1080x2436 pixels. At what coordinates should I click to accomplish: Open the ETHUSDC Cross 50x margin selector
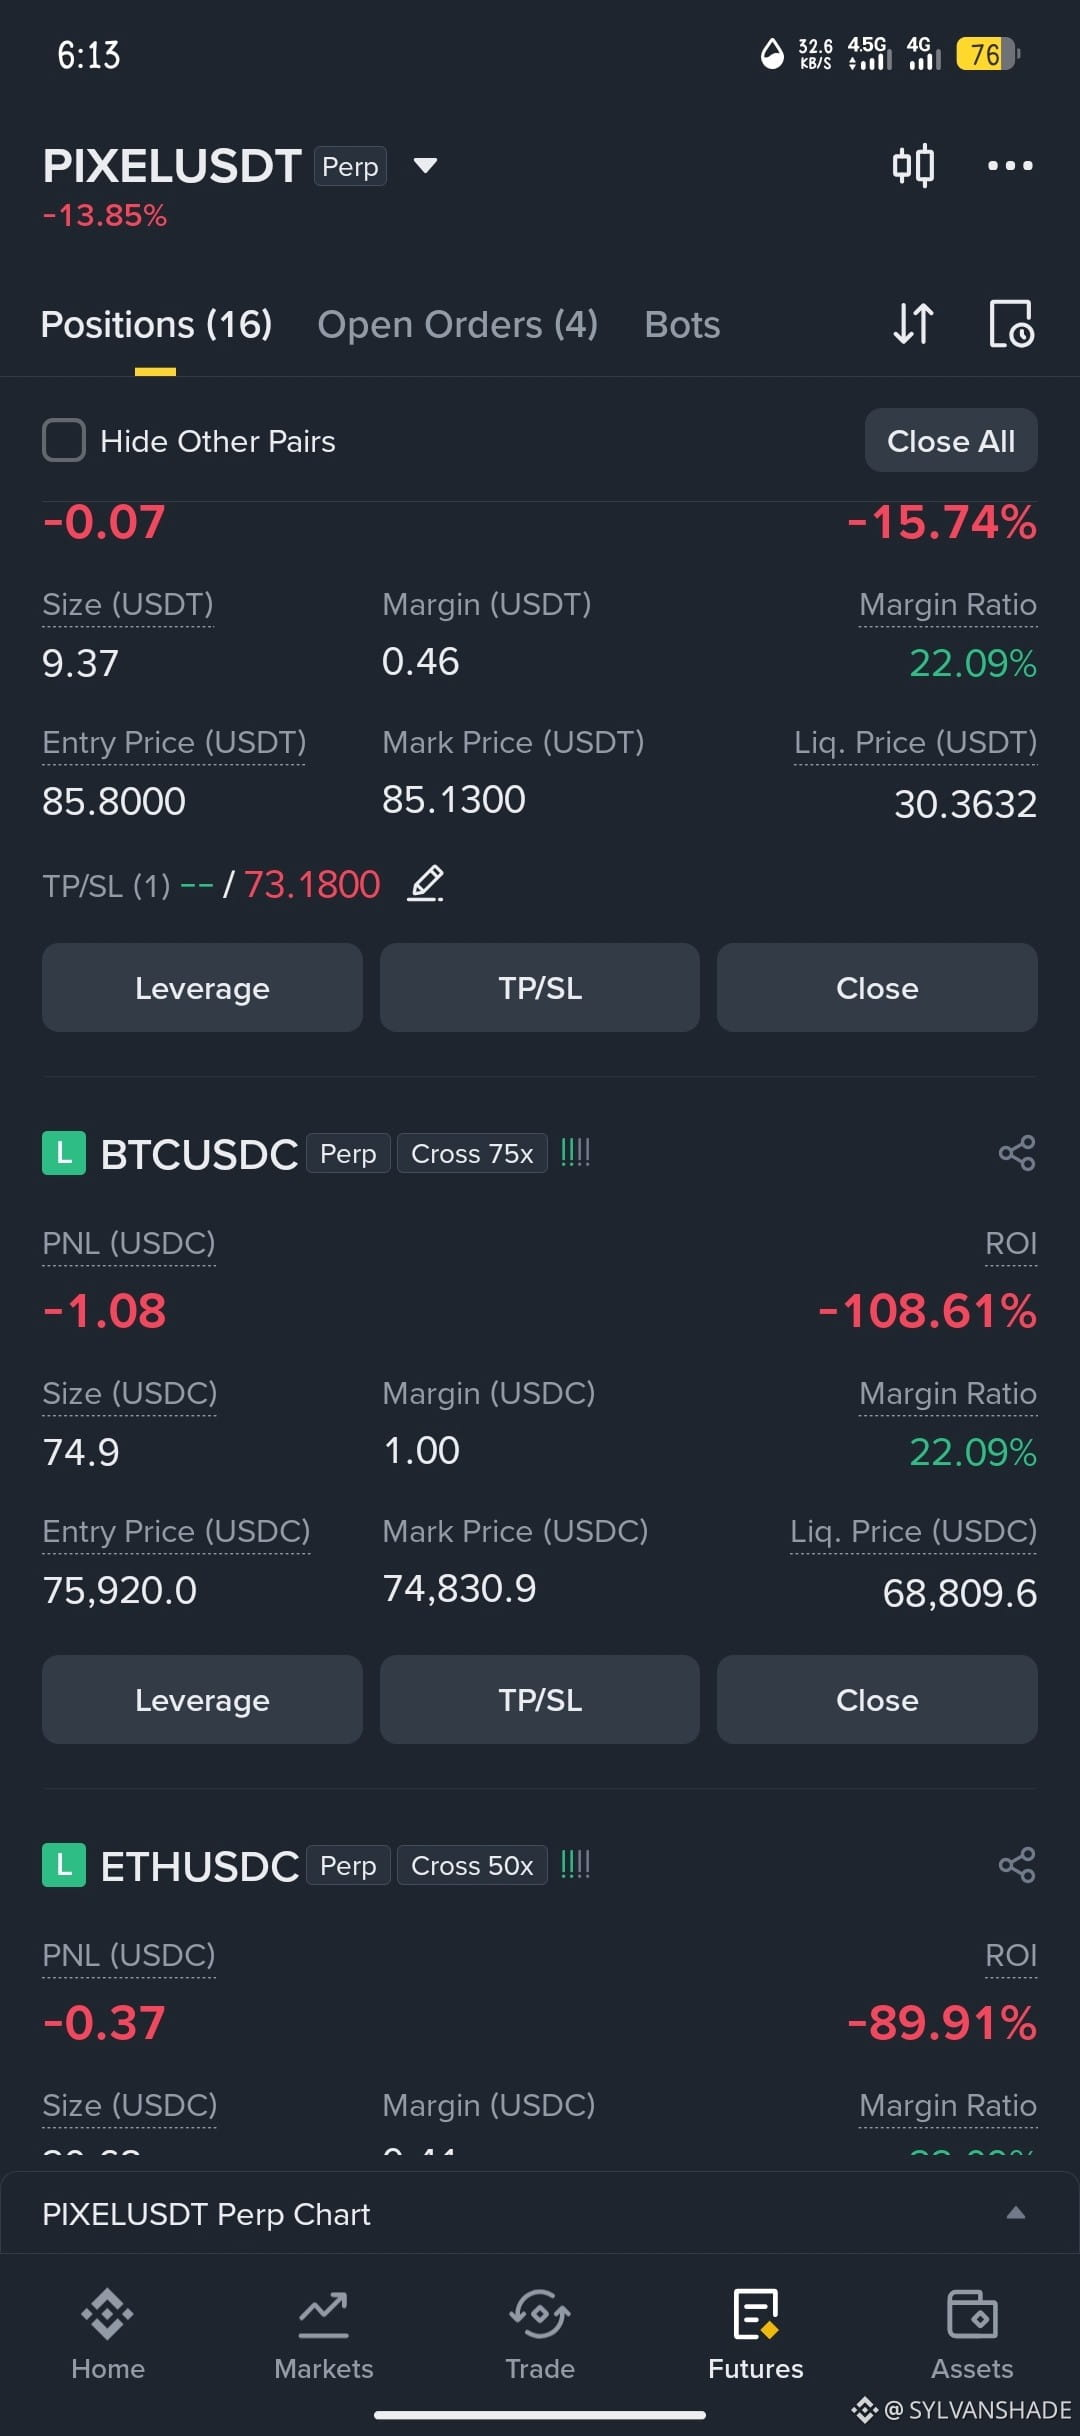point(472,1866)
